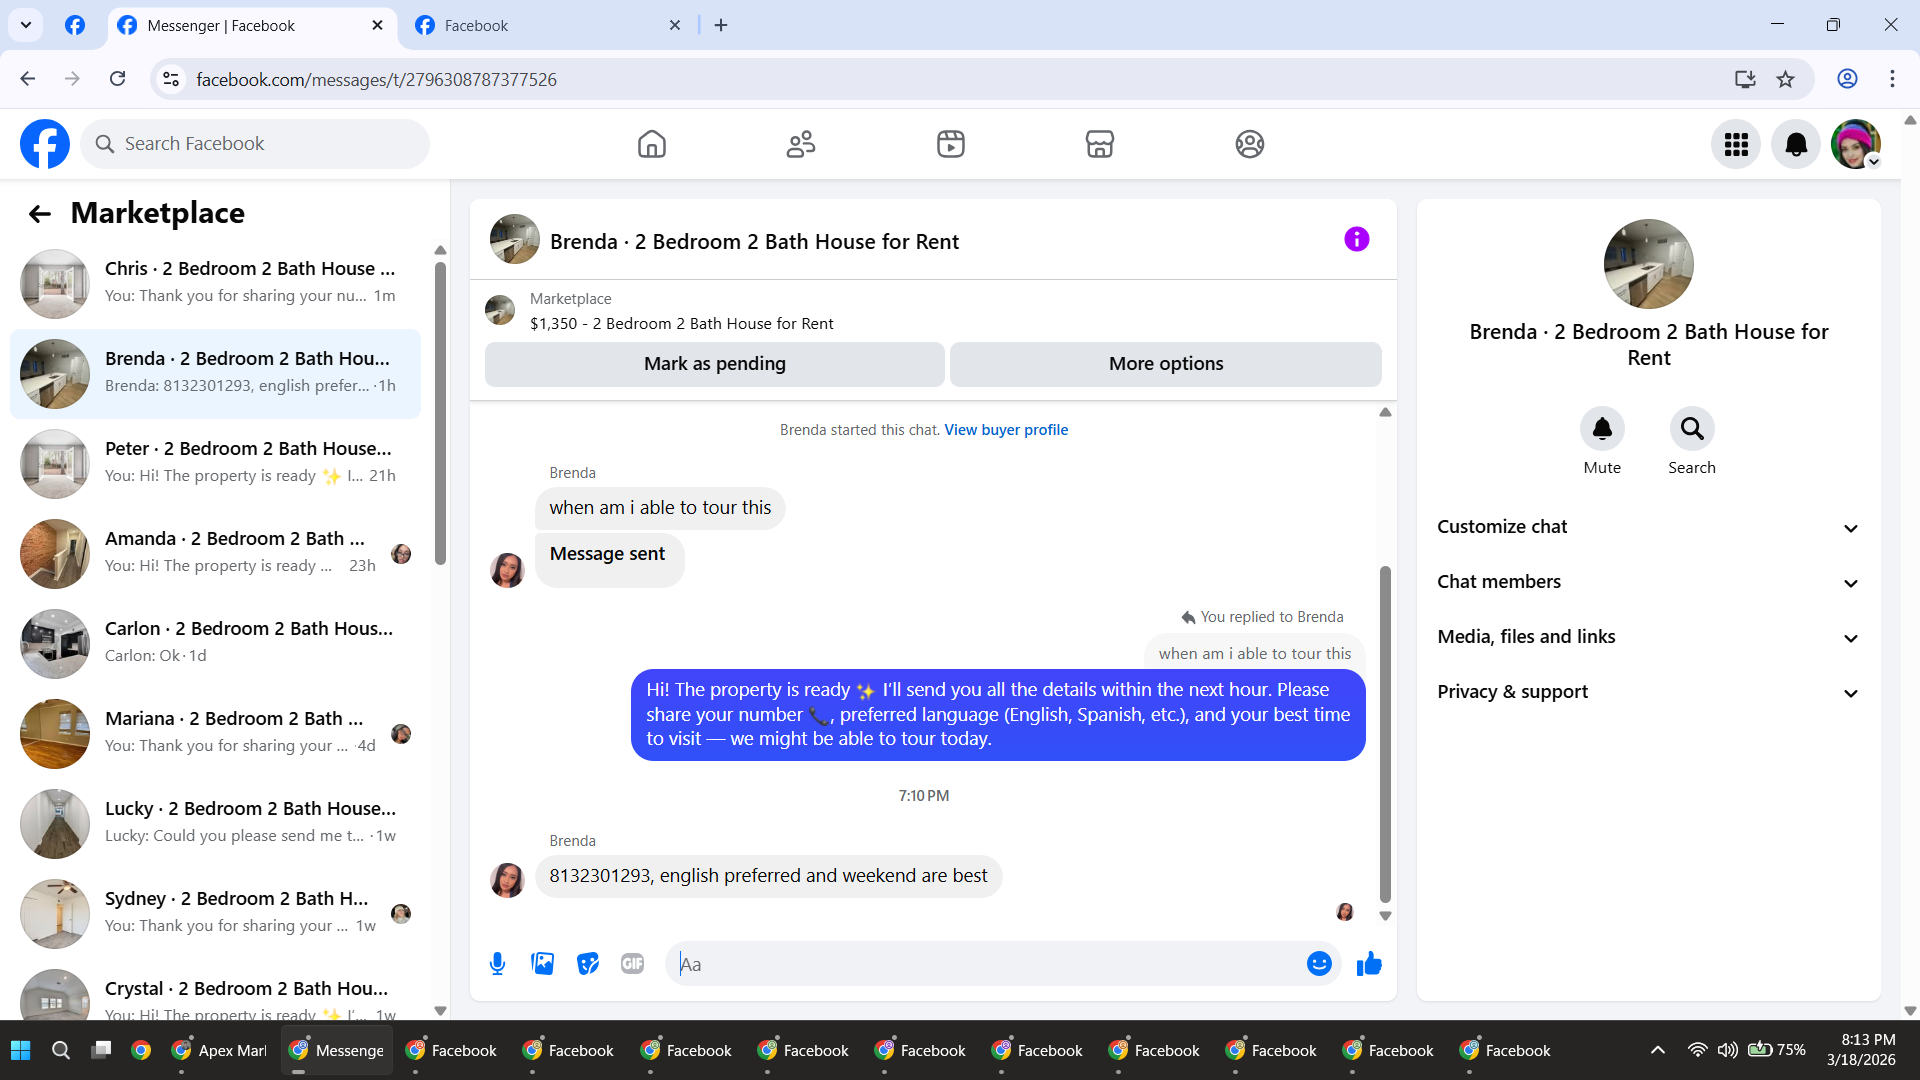
Task: Expand the Chat members section
Action: 1648,582
